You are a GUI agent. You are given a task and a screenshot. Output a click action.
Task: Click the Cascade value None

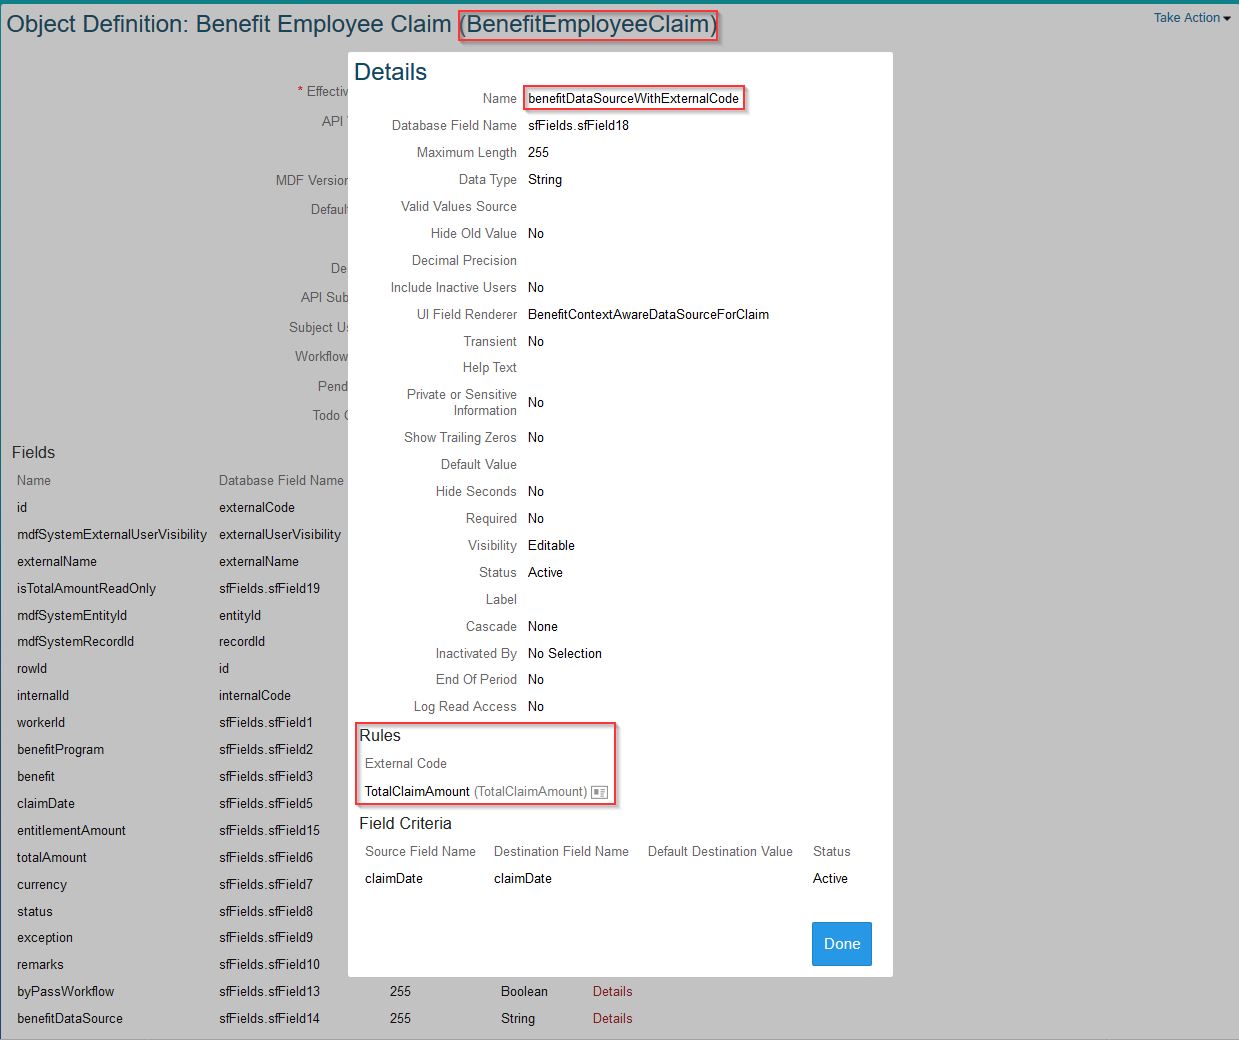point(543,626)
